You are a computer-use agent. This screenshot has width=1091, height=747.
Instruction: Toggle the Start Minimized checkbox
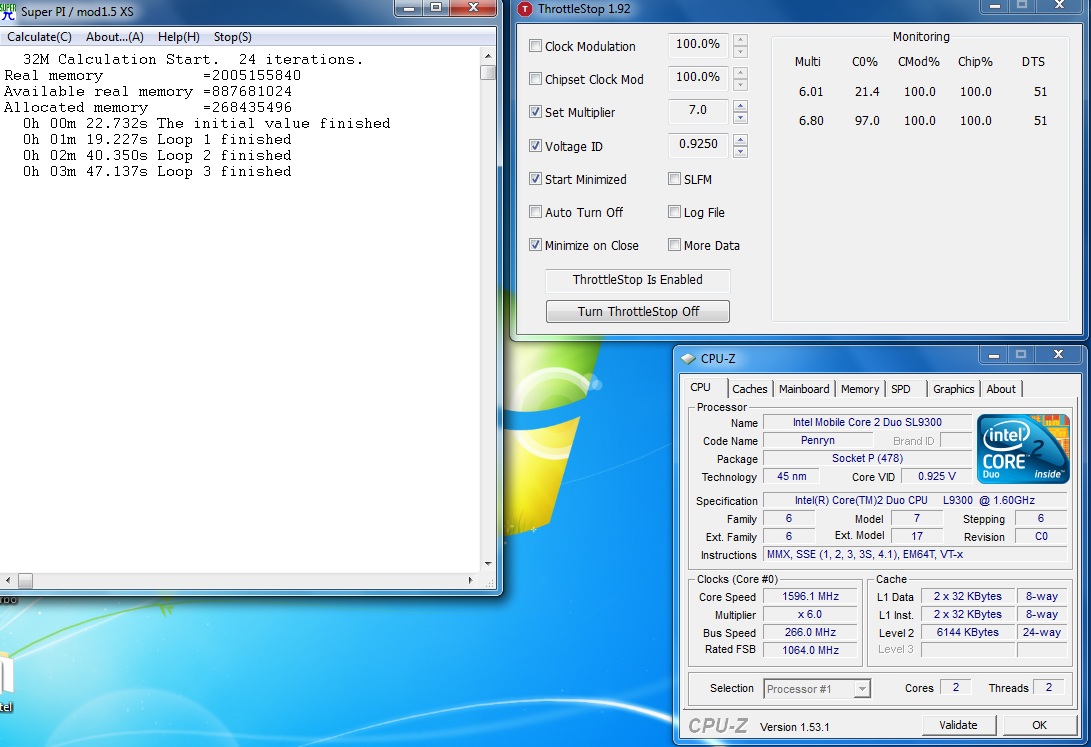(535, 179)
